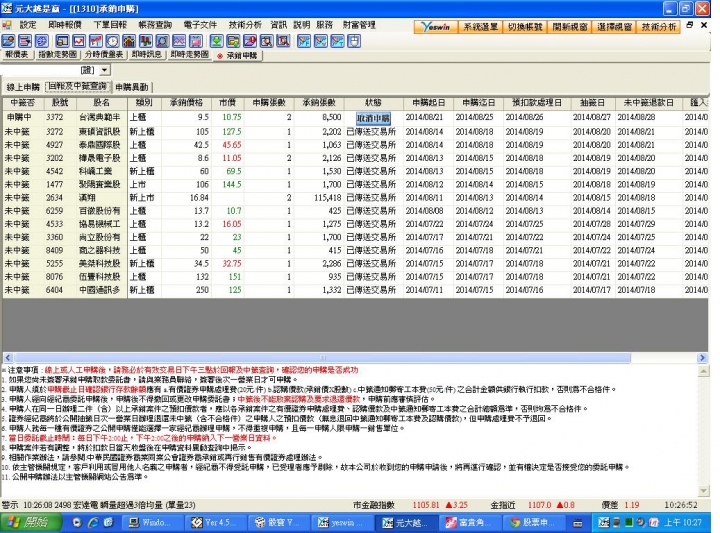The image size is (720, 533).
Task: Click the list-with-arrow toolbar icon
Action: pyautogui.click(x=25, y=41)
